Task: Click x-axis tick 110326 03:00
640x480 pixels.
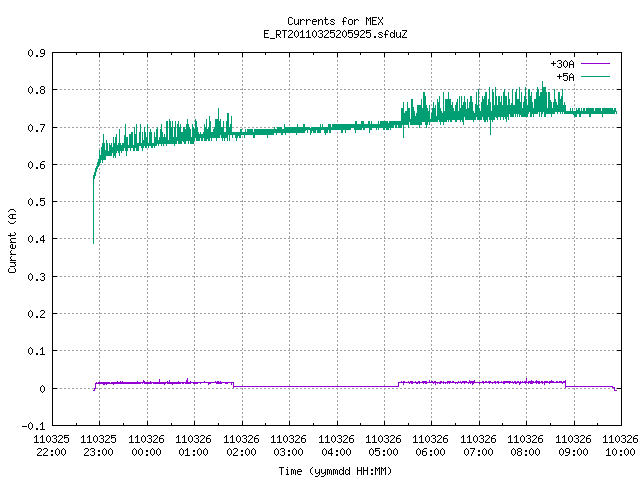Action: point(289,446)
